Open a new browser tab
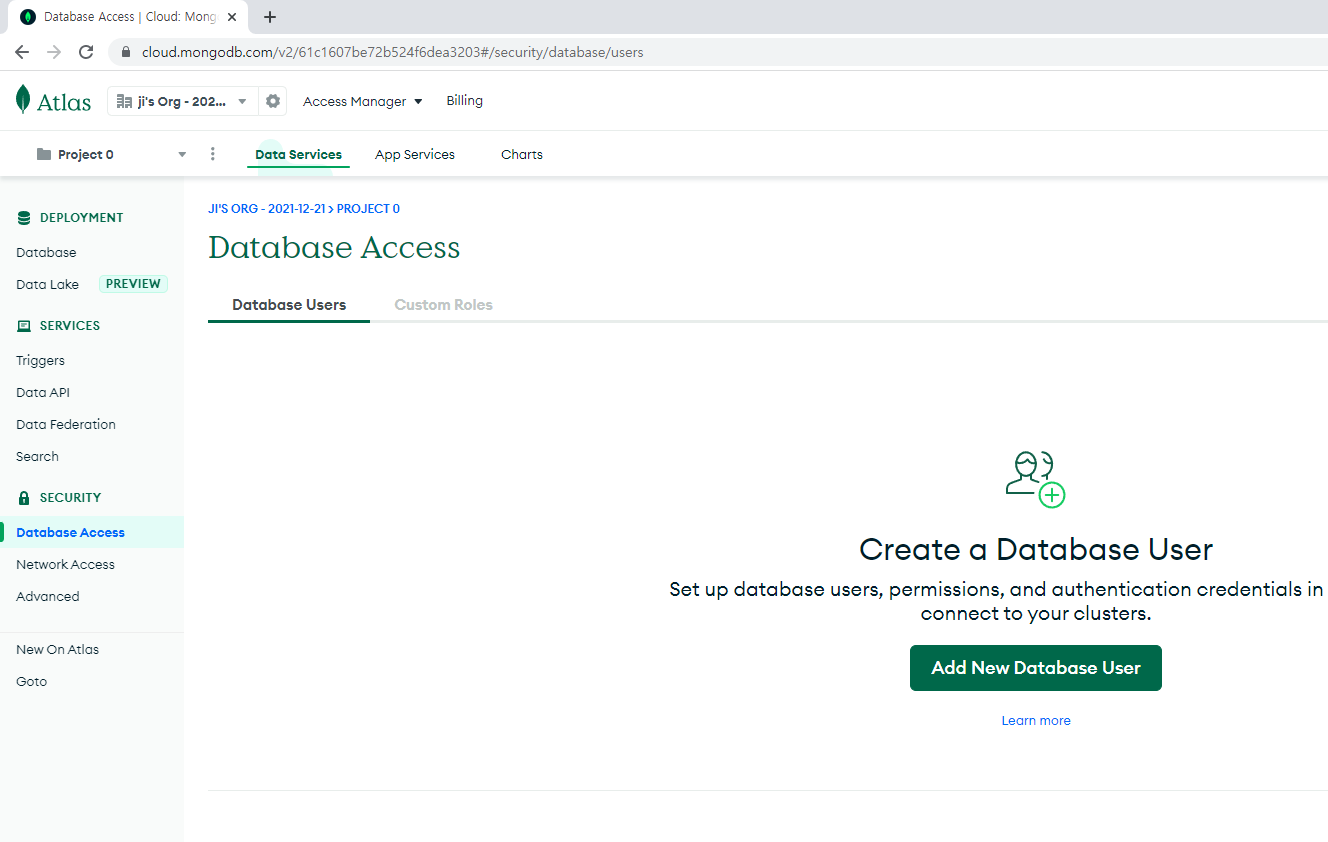This screenshot has width=1328, height=842. (270, 17)
